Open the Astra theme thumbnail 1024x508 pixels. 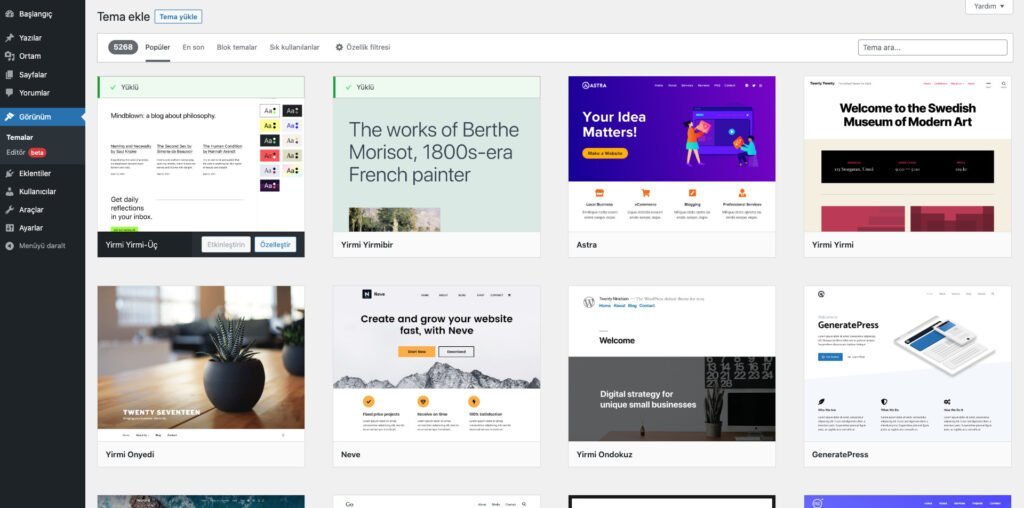(672, 154)
